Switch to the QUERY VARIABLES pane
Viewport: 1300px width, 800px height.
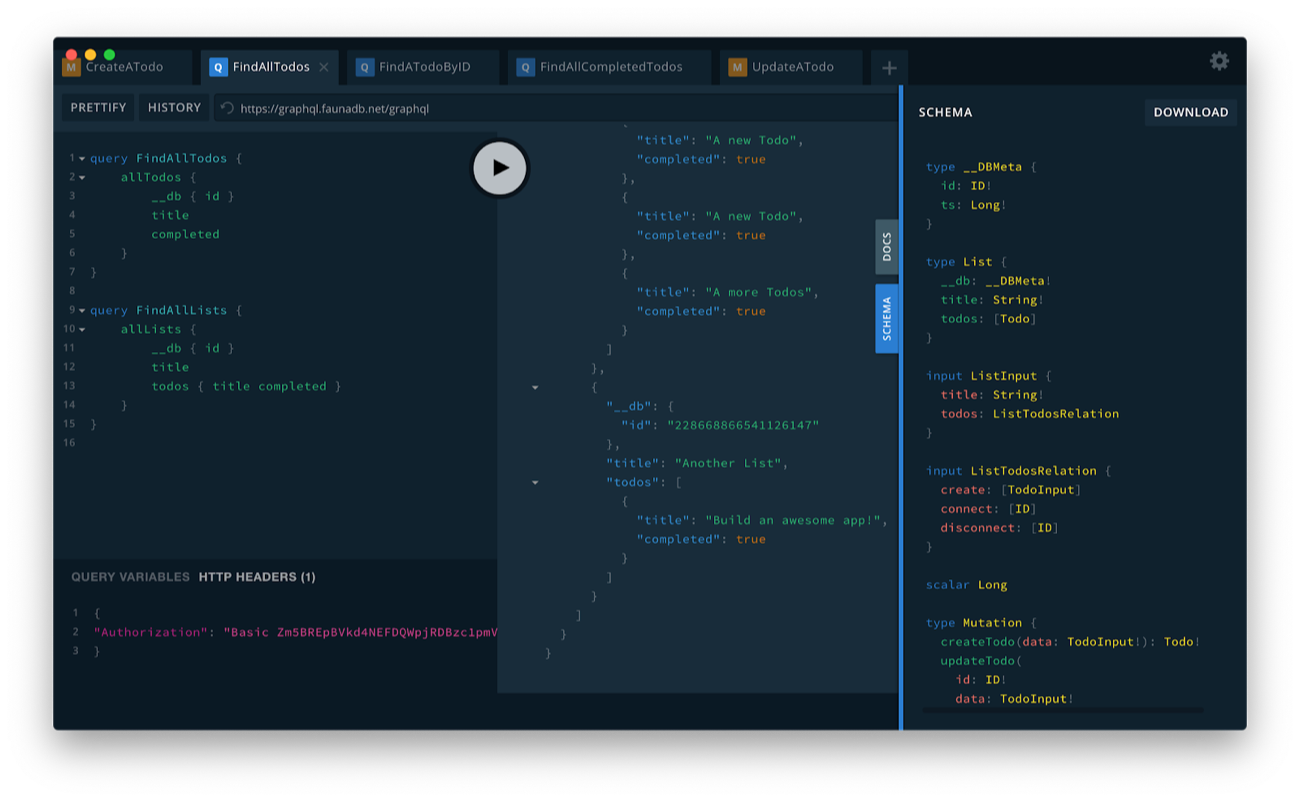click(130, 577)
